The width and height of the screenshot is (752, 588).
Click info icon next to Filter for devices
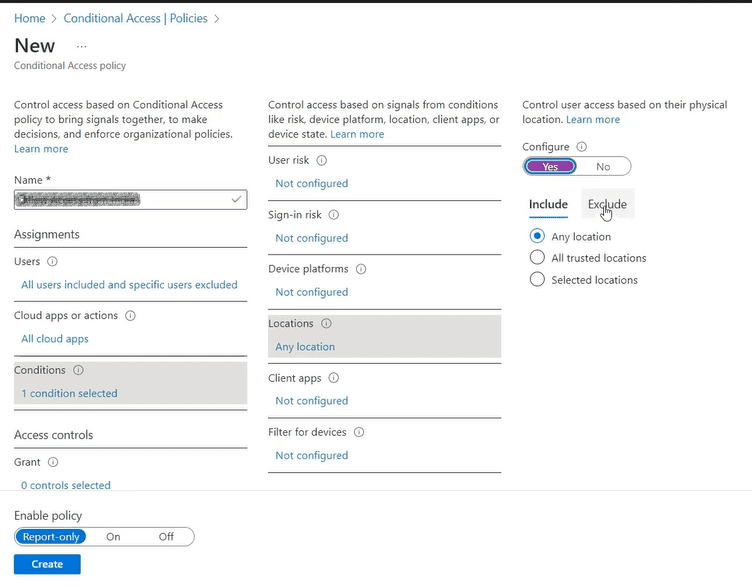pyautogui.click(x=359, y=433)
